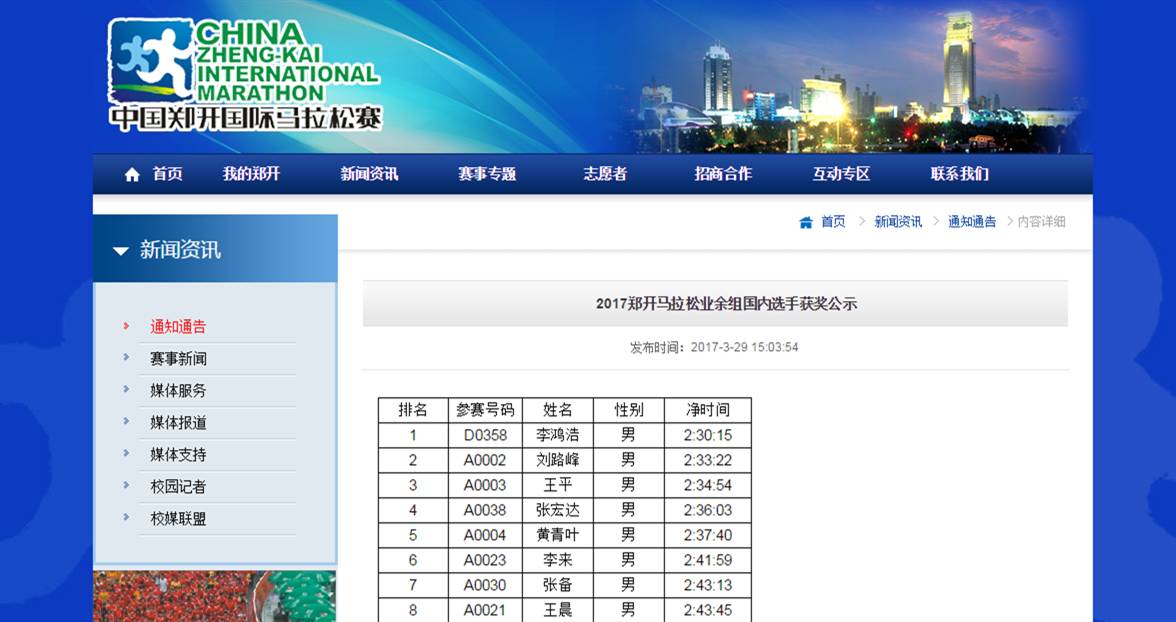Open the 联系我们 menu item
Screen dimensions: 1176x622
(x=959, y=174)
